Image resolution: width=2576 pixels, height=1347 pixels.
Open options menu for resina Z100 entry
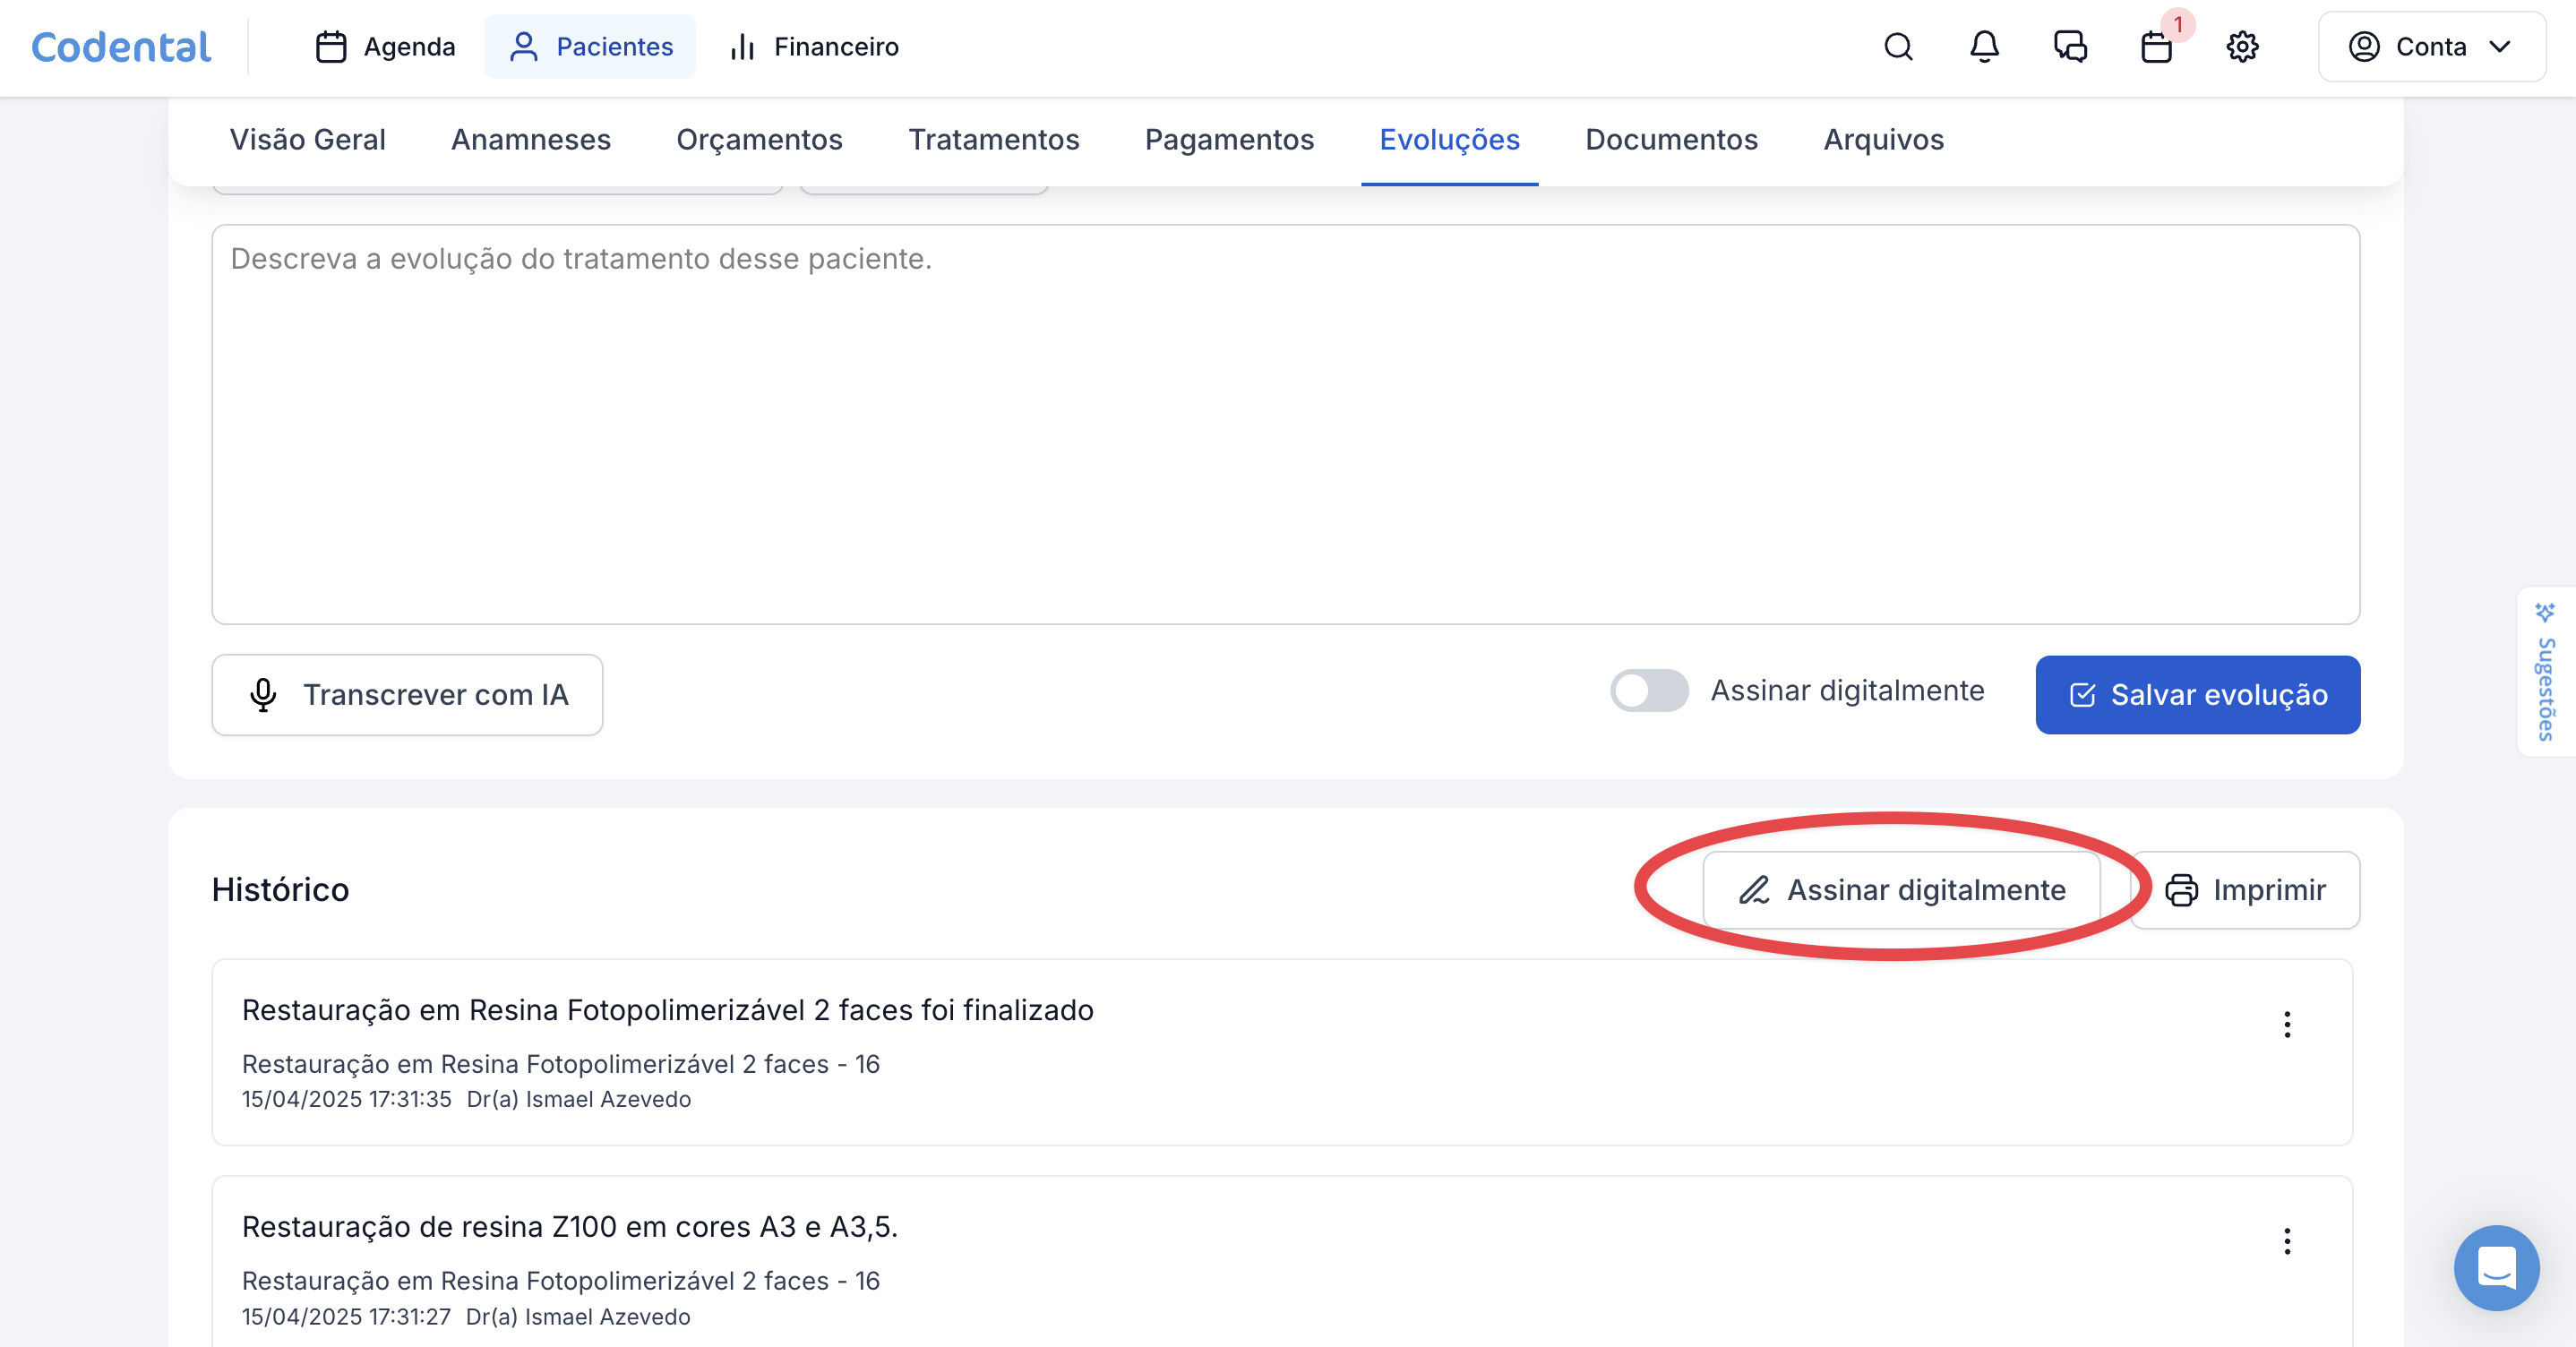(2286, 1241)
